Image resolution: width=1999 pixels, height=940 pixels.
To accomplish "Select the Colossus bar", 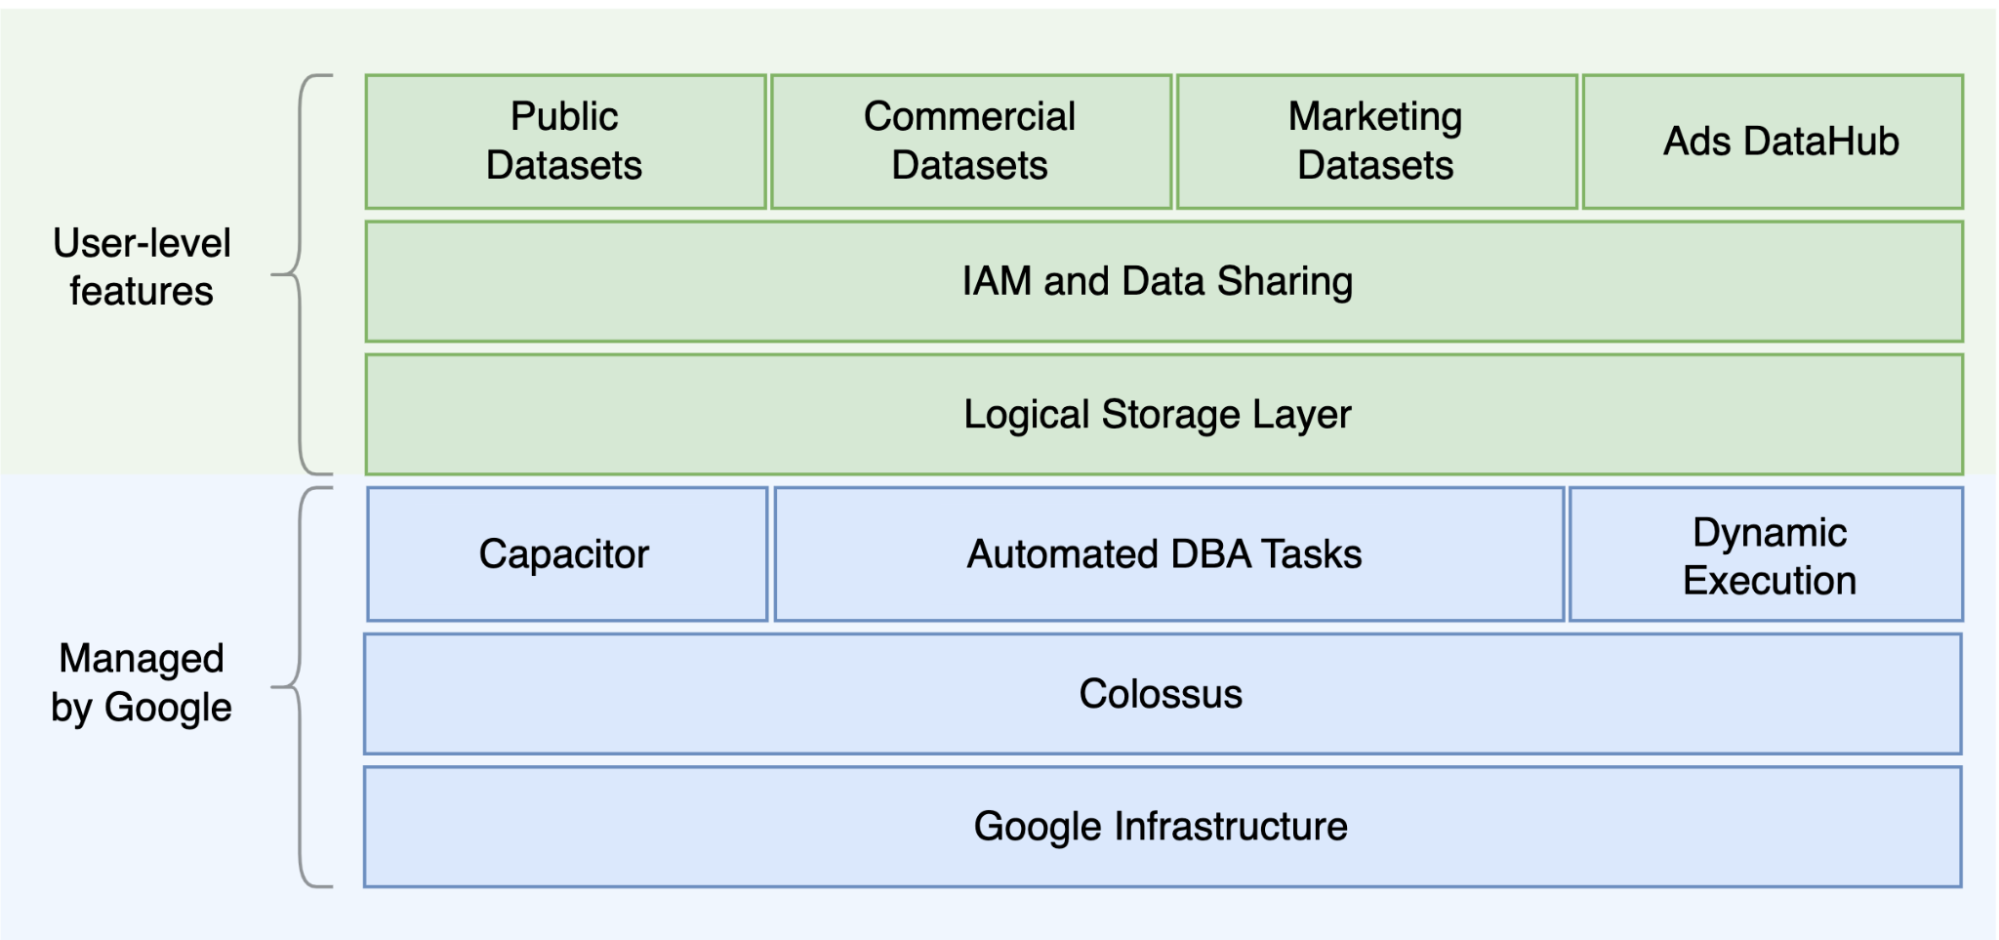I will click(x=1162, y=694).
